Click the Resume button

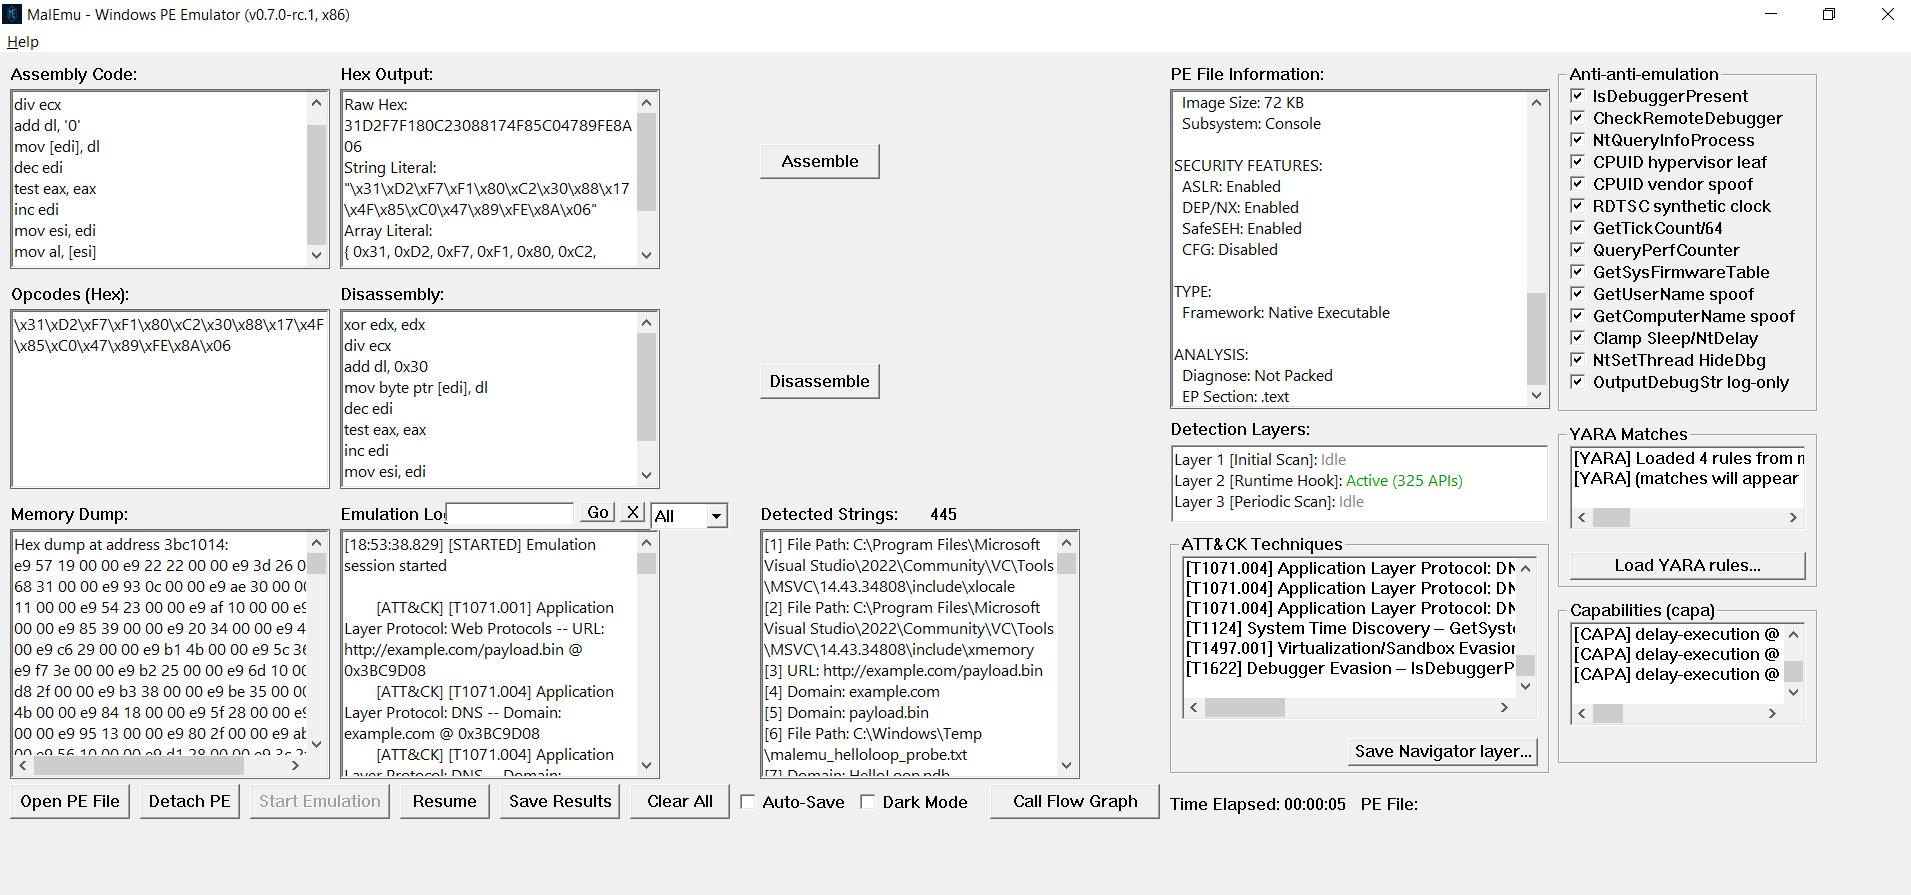[x=445, y=801]
